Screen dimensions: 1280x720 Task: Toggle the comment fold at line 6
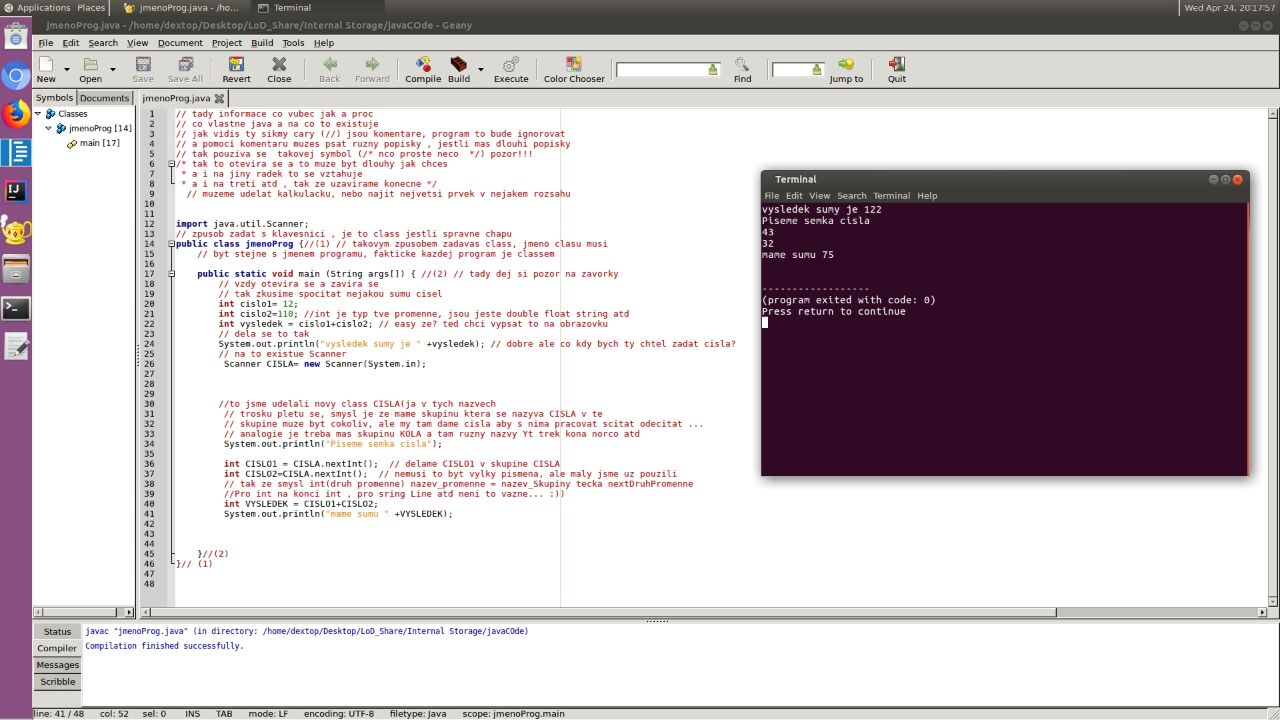[171, 164]
